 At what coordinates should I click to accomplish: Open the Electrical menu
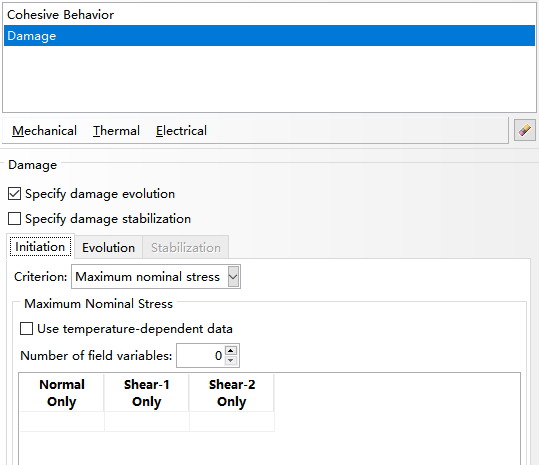[x=181, y=131]
